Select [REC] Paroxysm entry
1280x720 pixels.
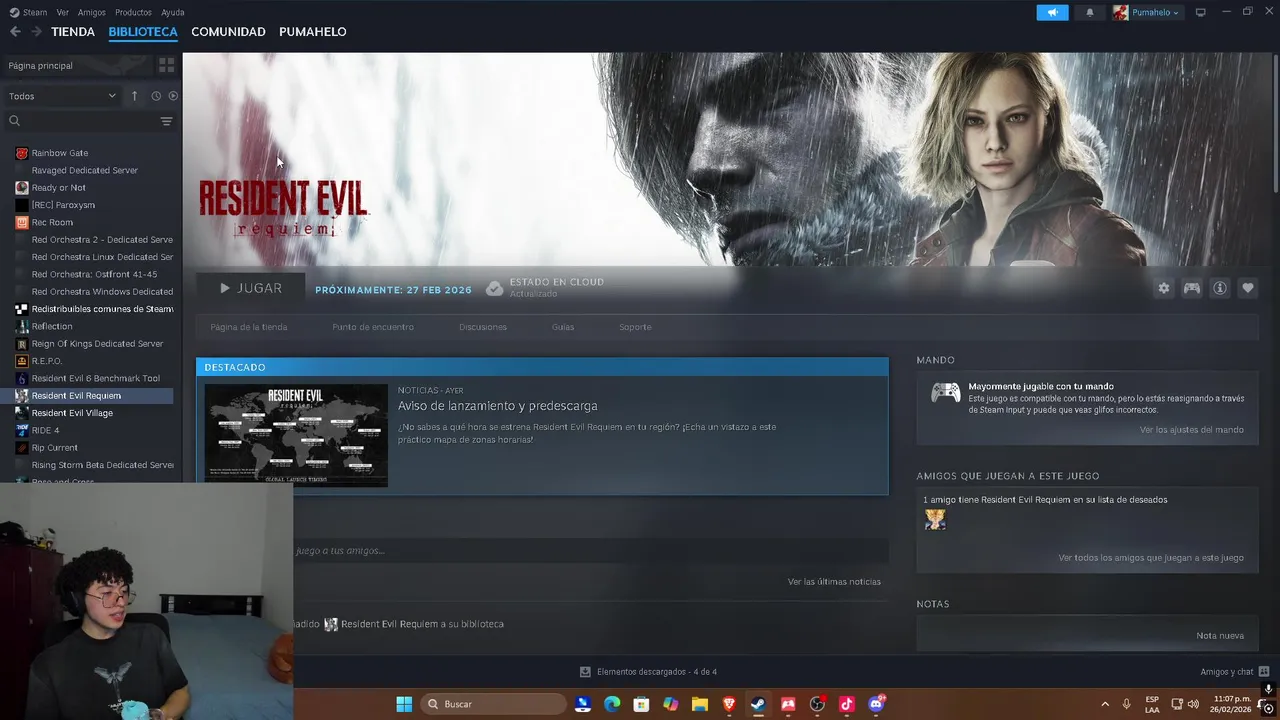click(x=63, y=205)
